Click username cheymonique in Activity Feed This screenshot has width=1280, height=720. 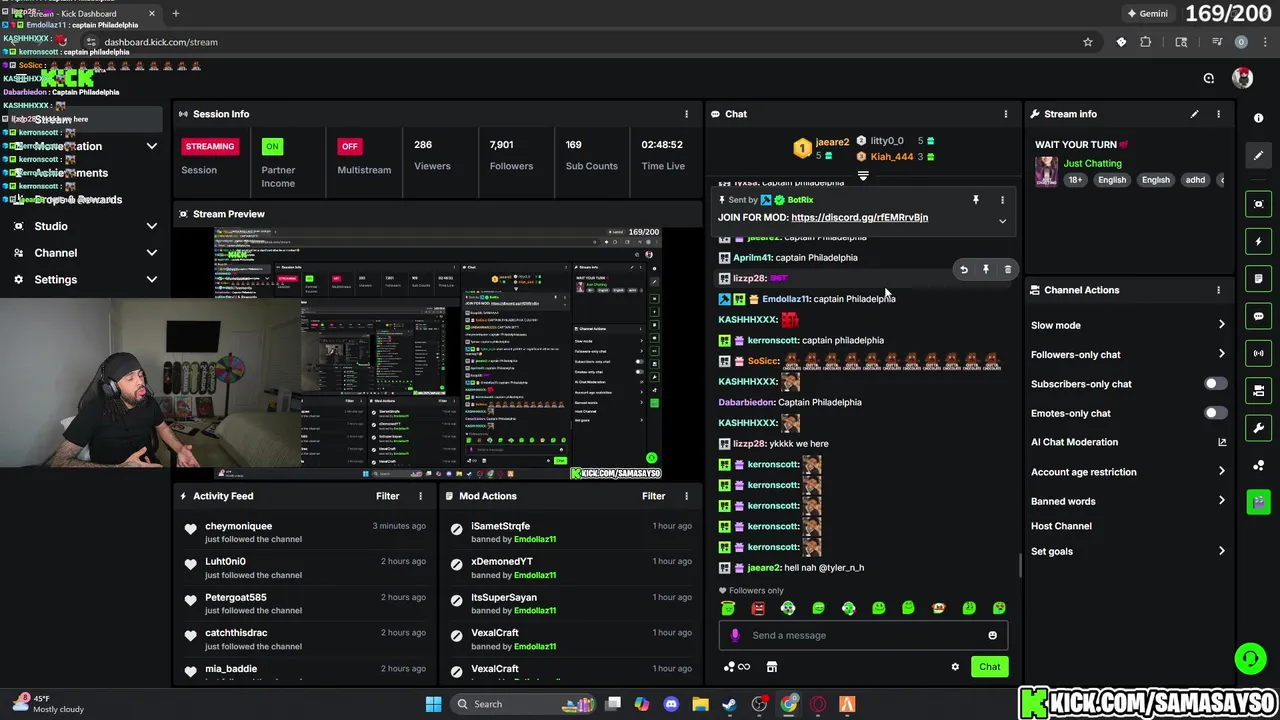(238, 526)
